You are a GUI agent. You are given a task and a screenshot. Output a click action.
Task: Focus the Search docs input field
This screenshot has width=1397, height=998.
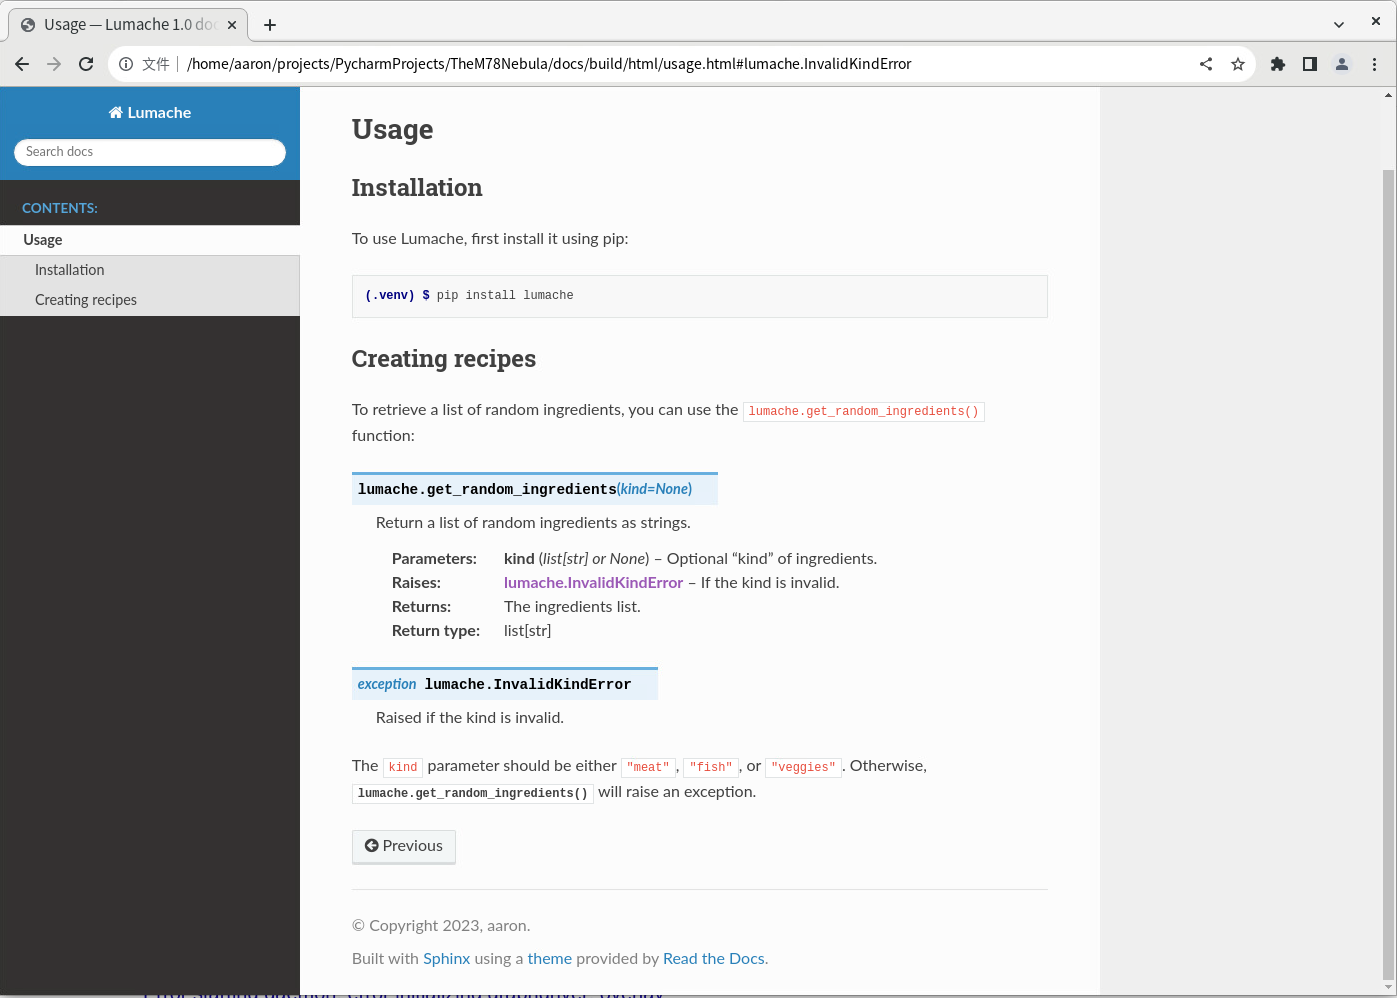pos(150,152)
